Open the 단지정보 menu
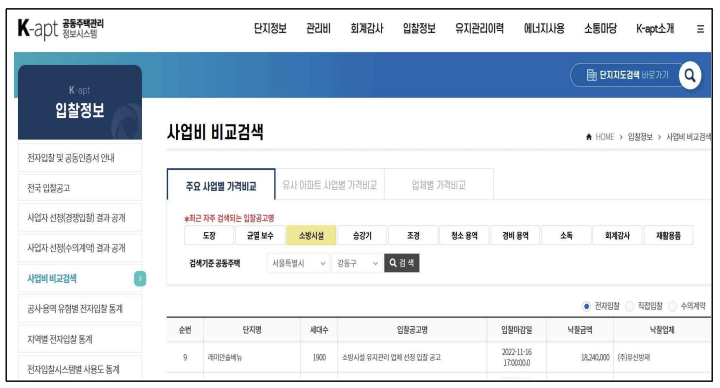Image resolution: width=720 pixels, height=388 pixels. pos(270,28)
